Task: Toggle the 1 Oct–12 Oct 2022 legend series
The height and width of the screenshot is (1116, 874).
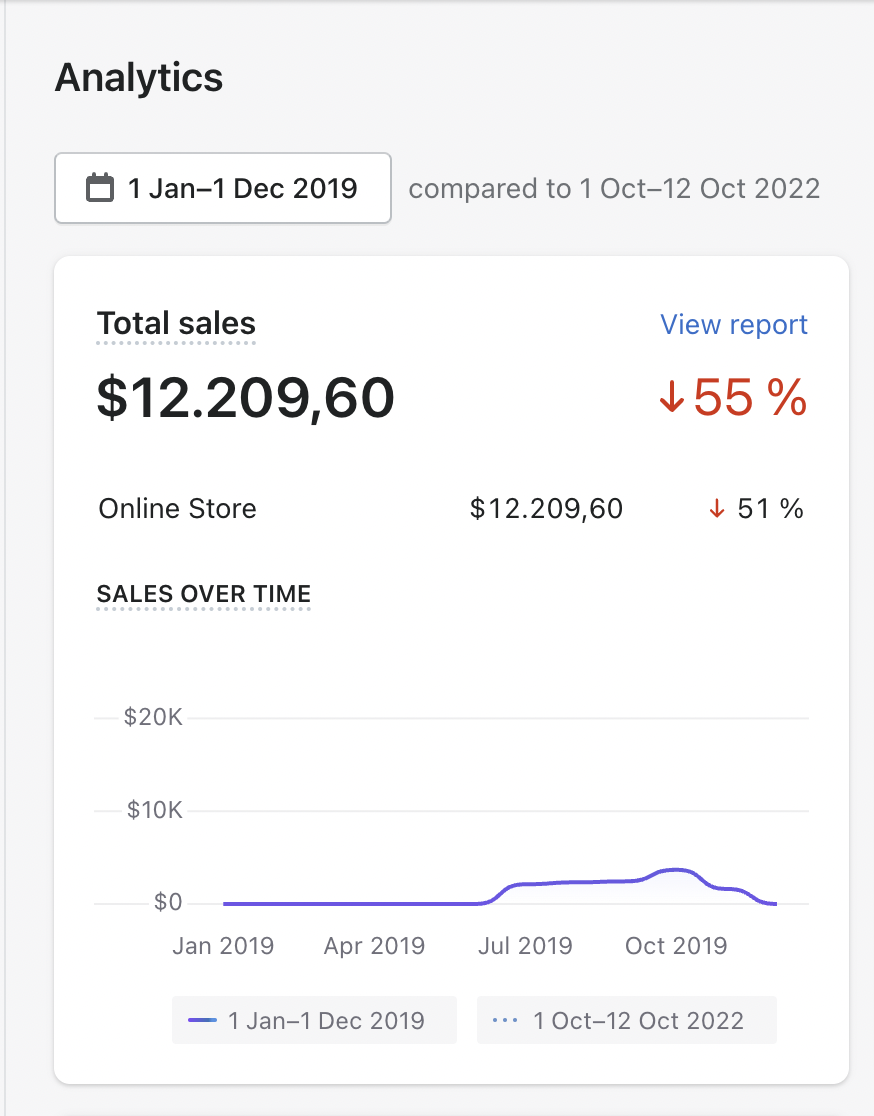Action: (626, 1020)
